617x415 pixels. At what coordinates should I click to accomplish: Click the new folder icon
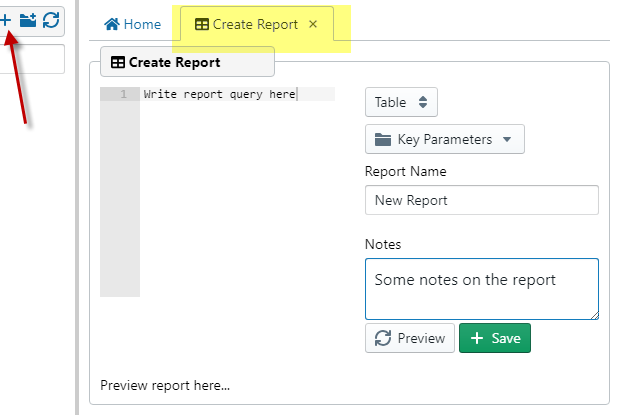click(28, 19)
